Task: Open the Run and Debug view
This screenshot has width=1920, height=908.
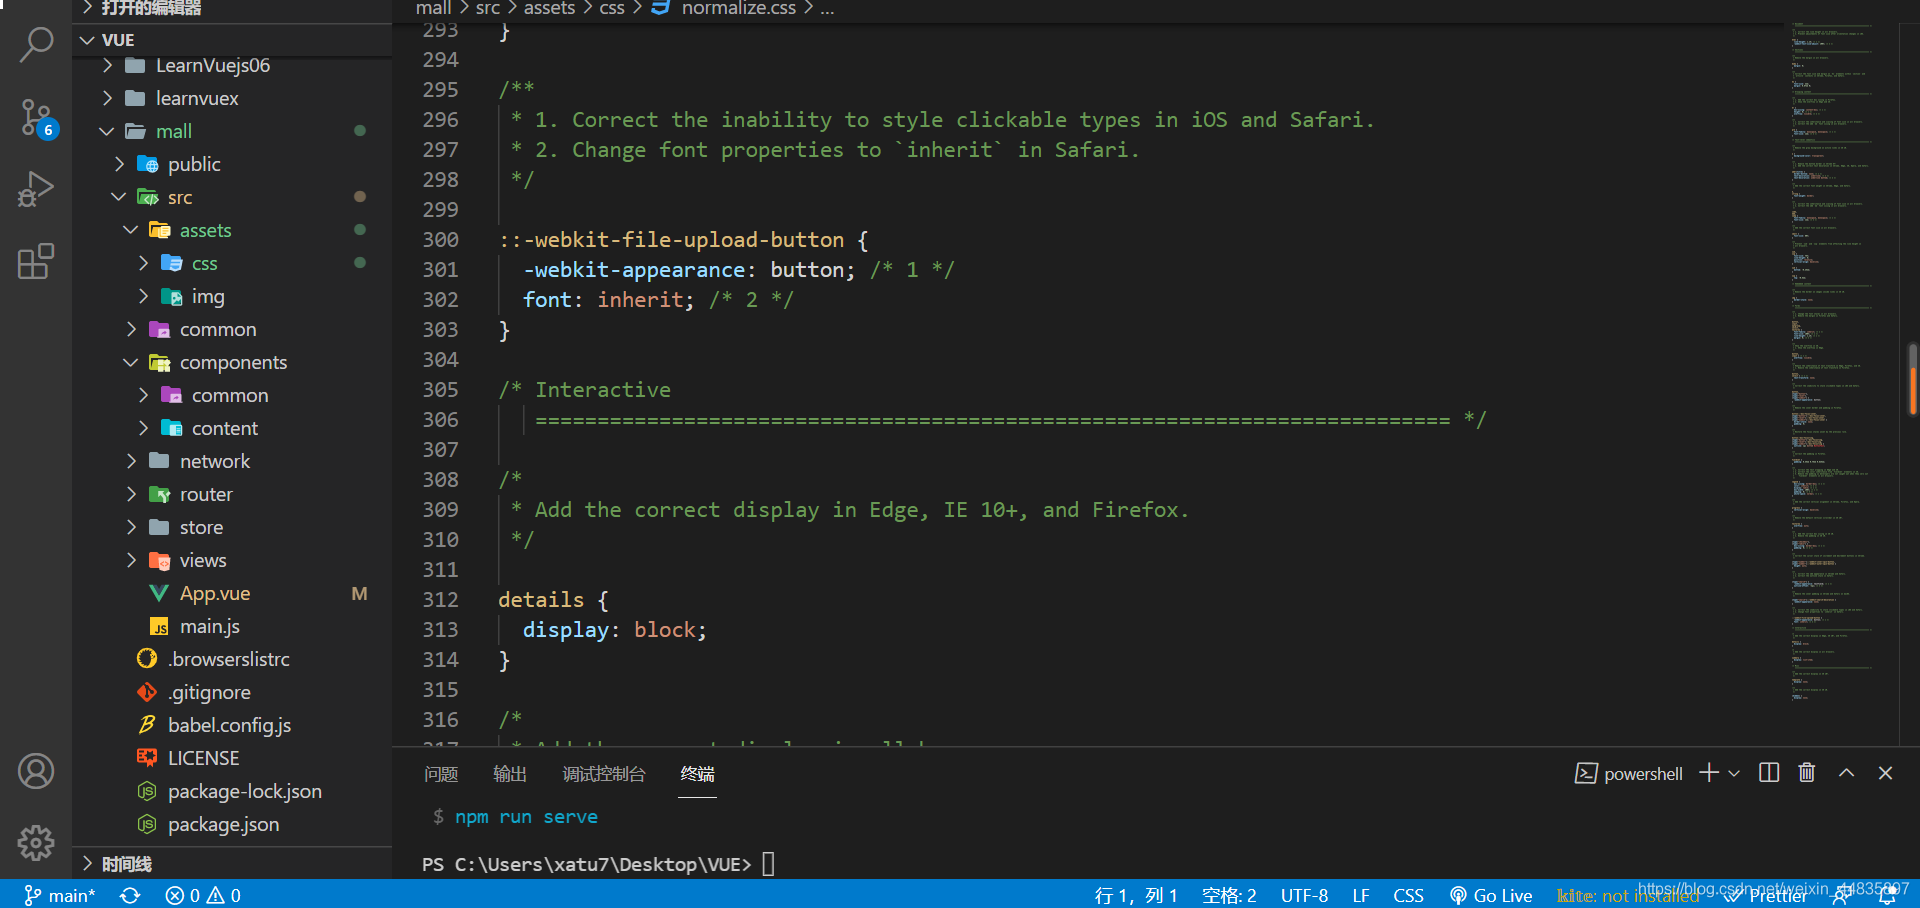Action: [36, 189]
